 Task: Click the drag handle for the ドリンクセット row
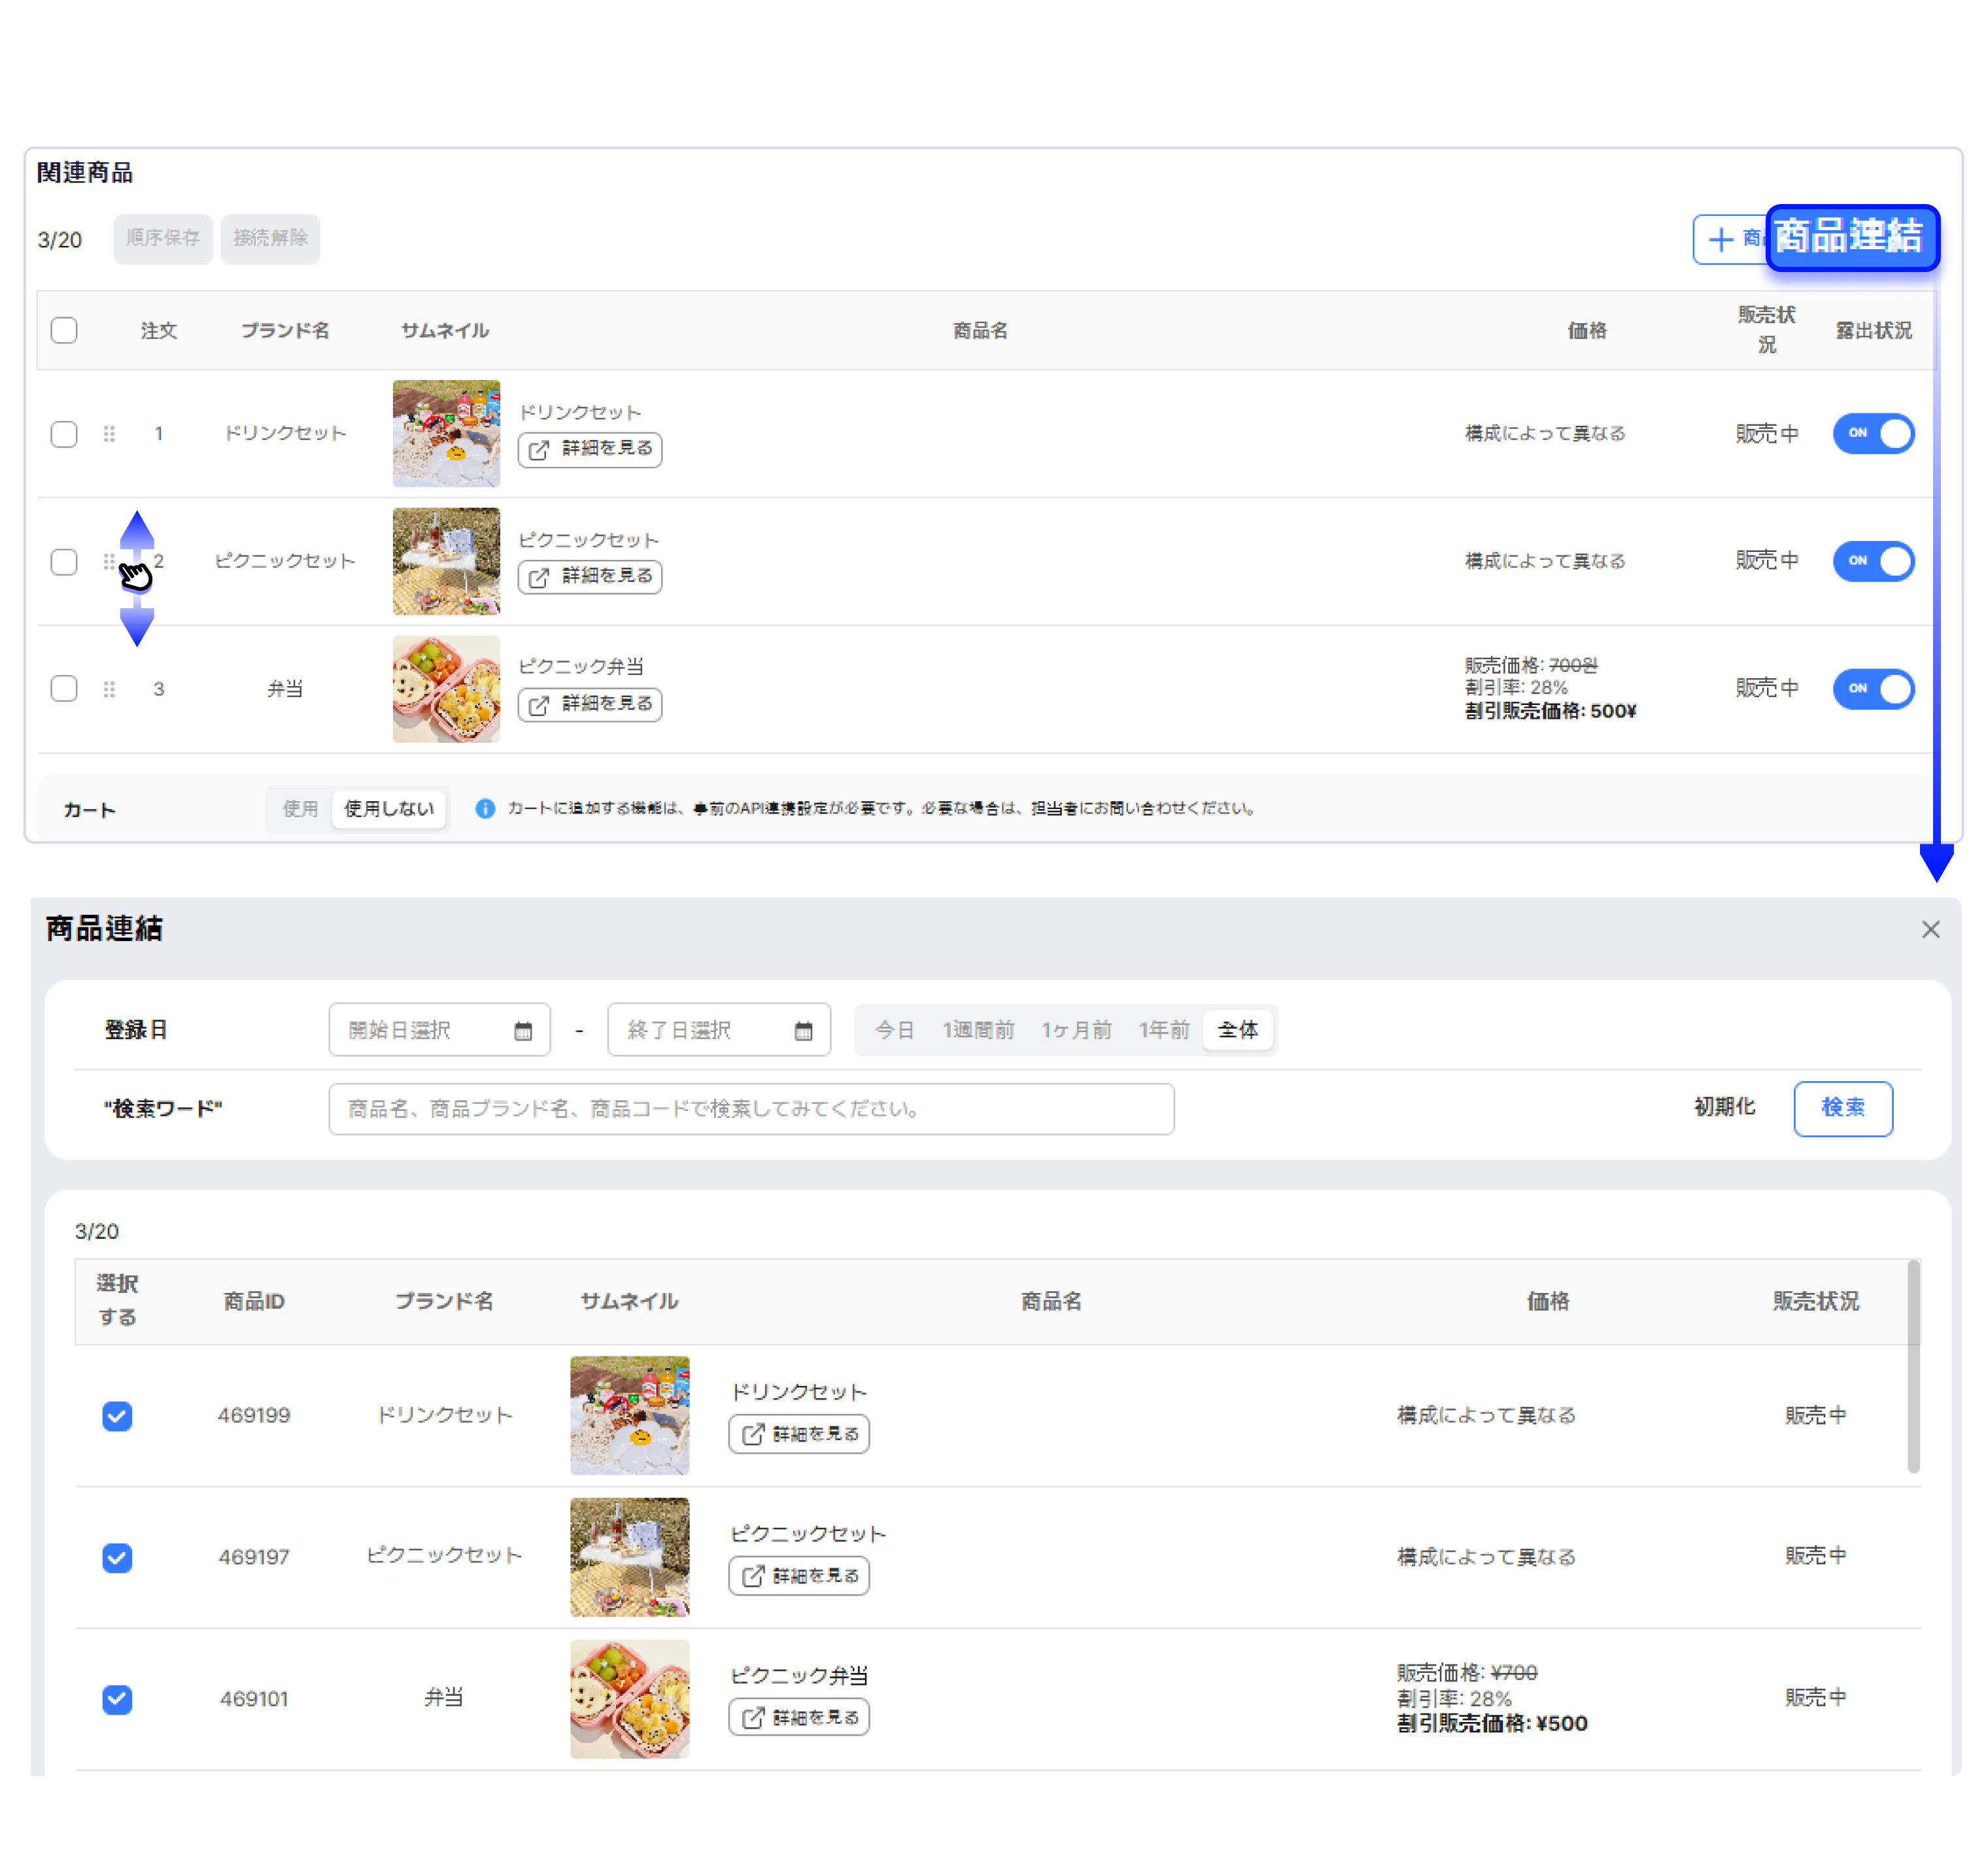tap(109, 434)
